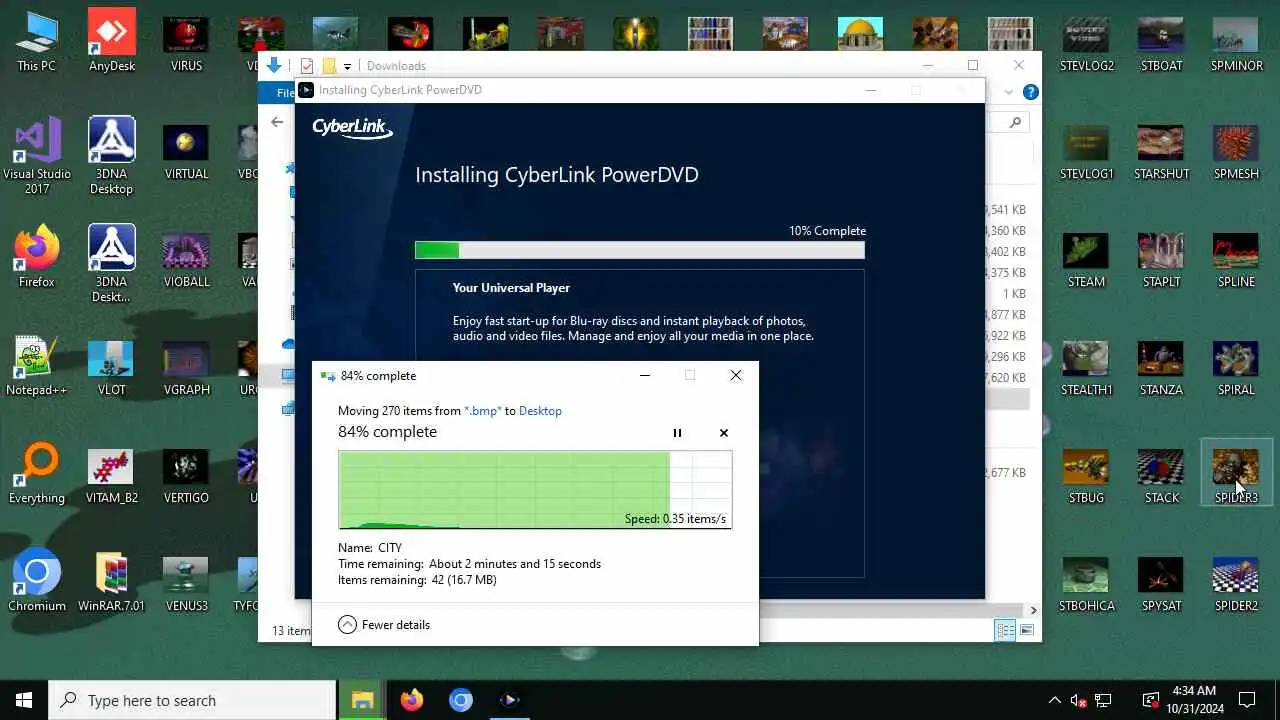The image size is (1280, 720).
Task: Select the STBOHICA desktop icon
Action: pyautogui.click(x=1086, y=582)
